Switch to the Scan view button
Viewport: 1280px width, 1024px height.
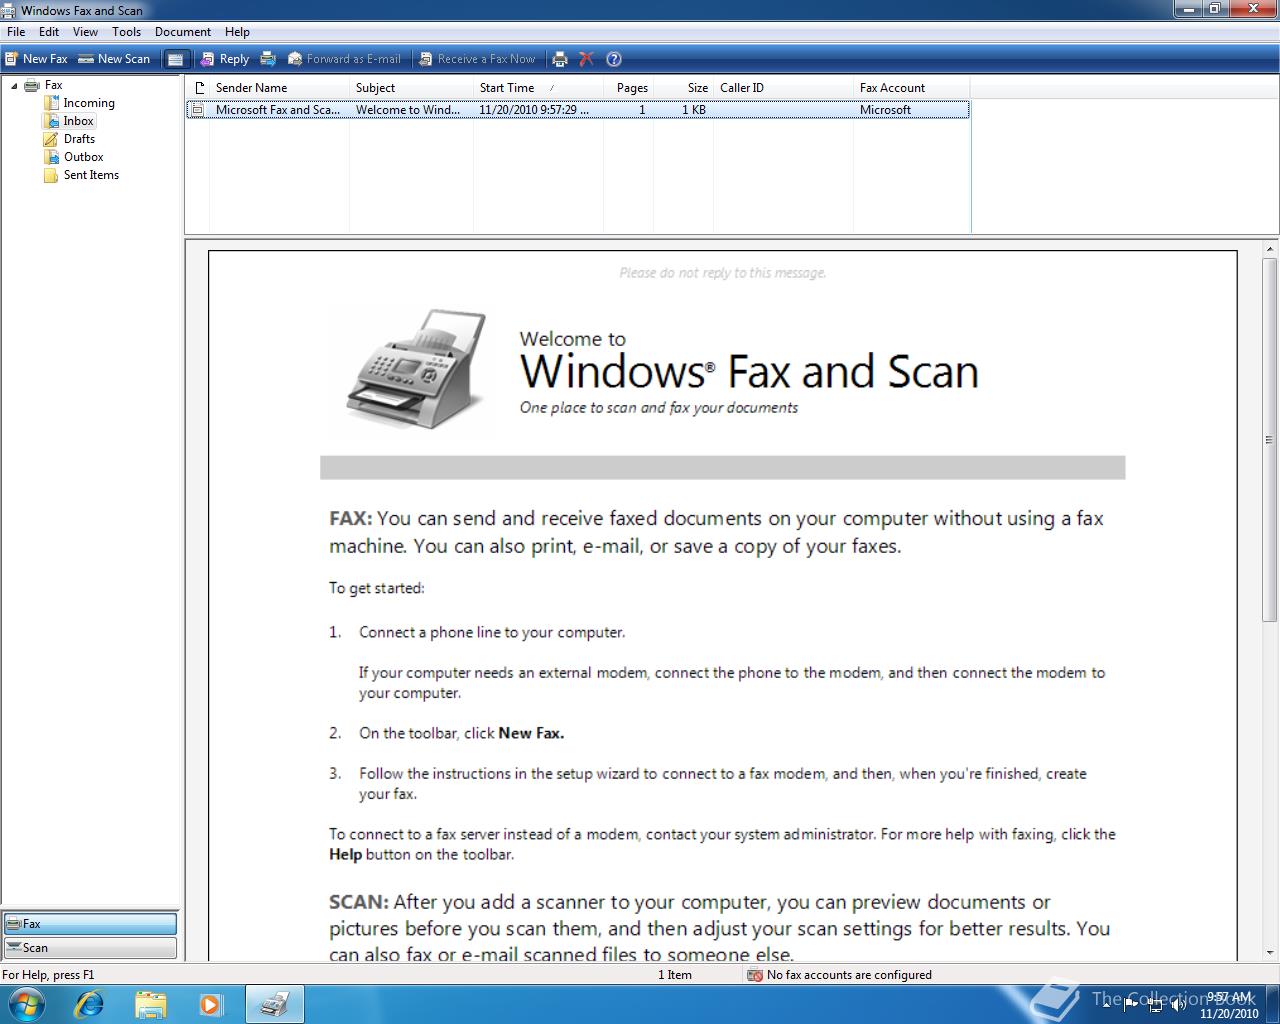(x=90, y=948)
